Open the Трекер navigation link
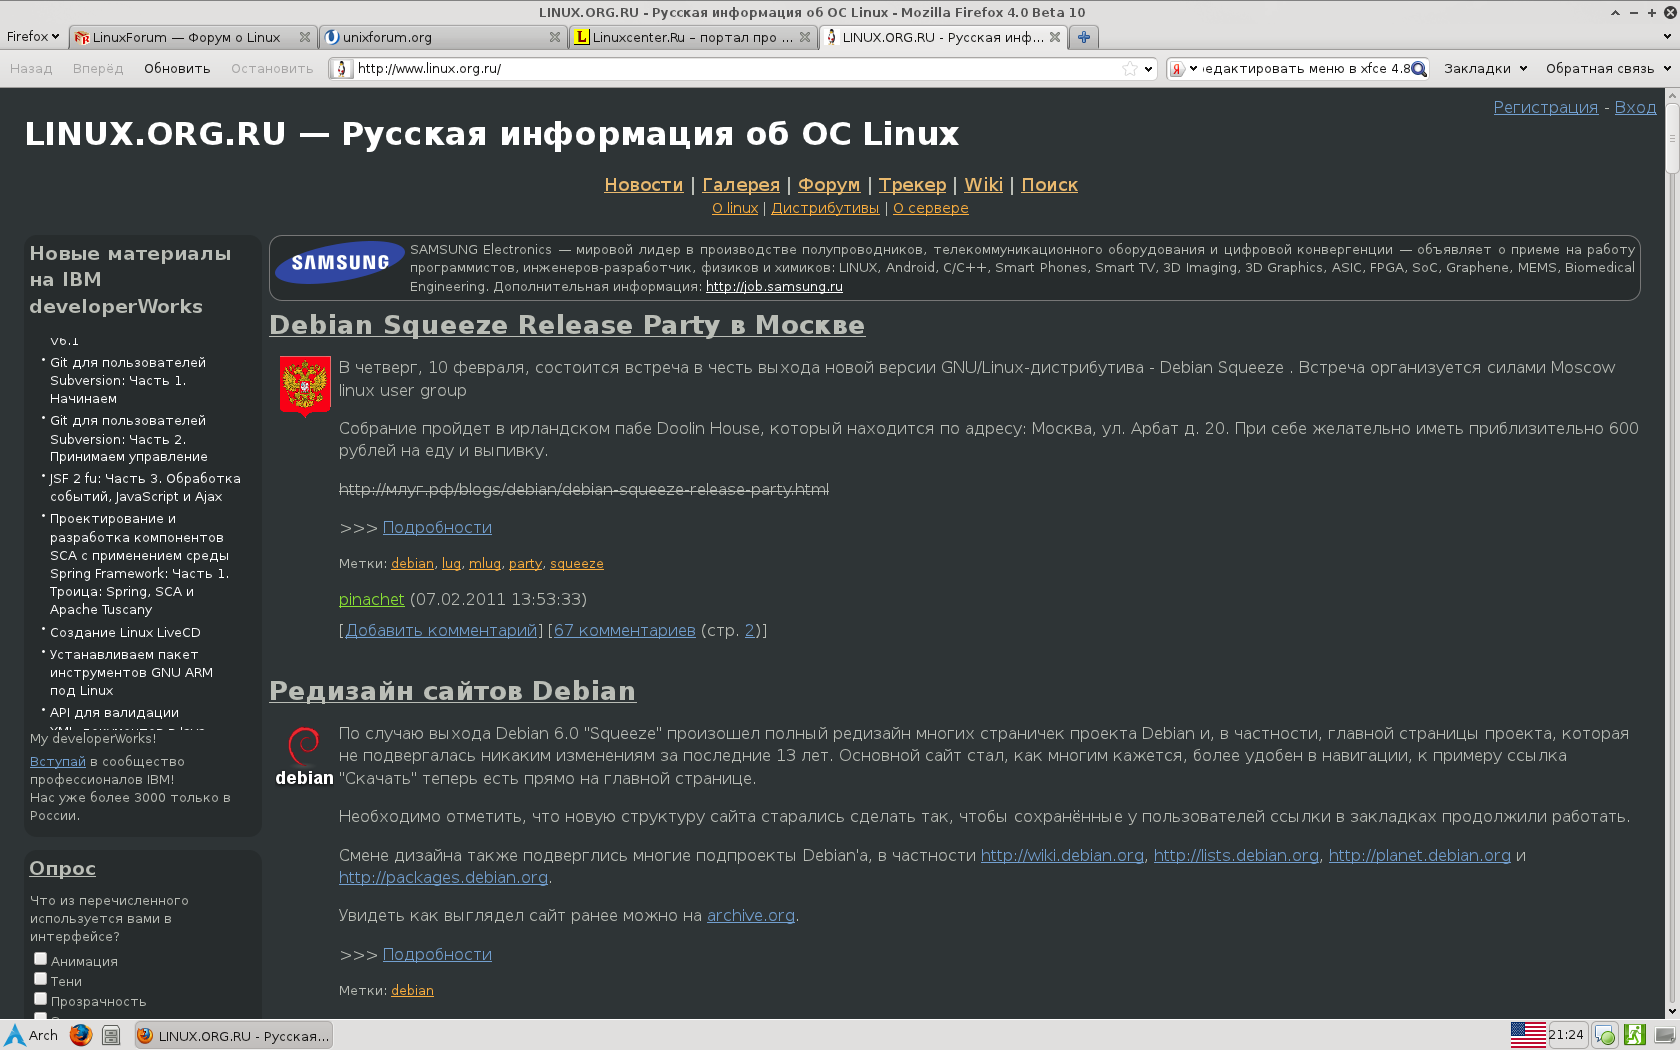 (912, 185)
